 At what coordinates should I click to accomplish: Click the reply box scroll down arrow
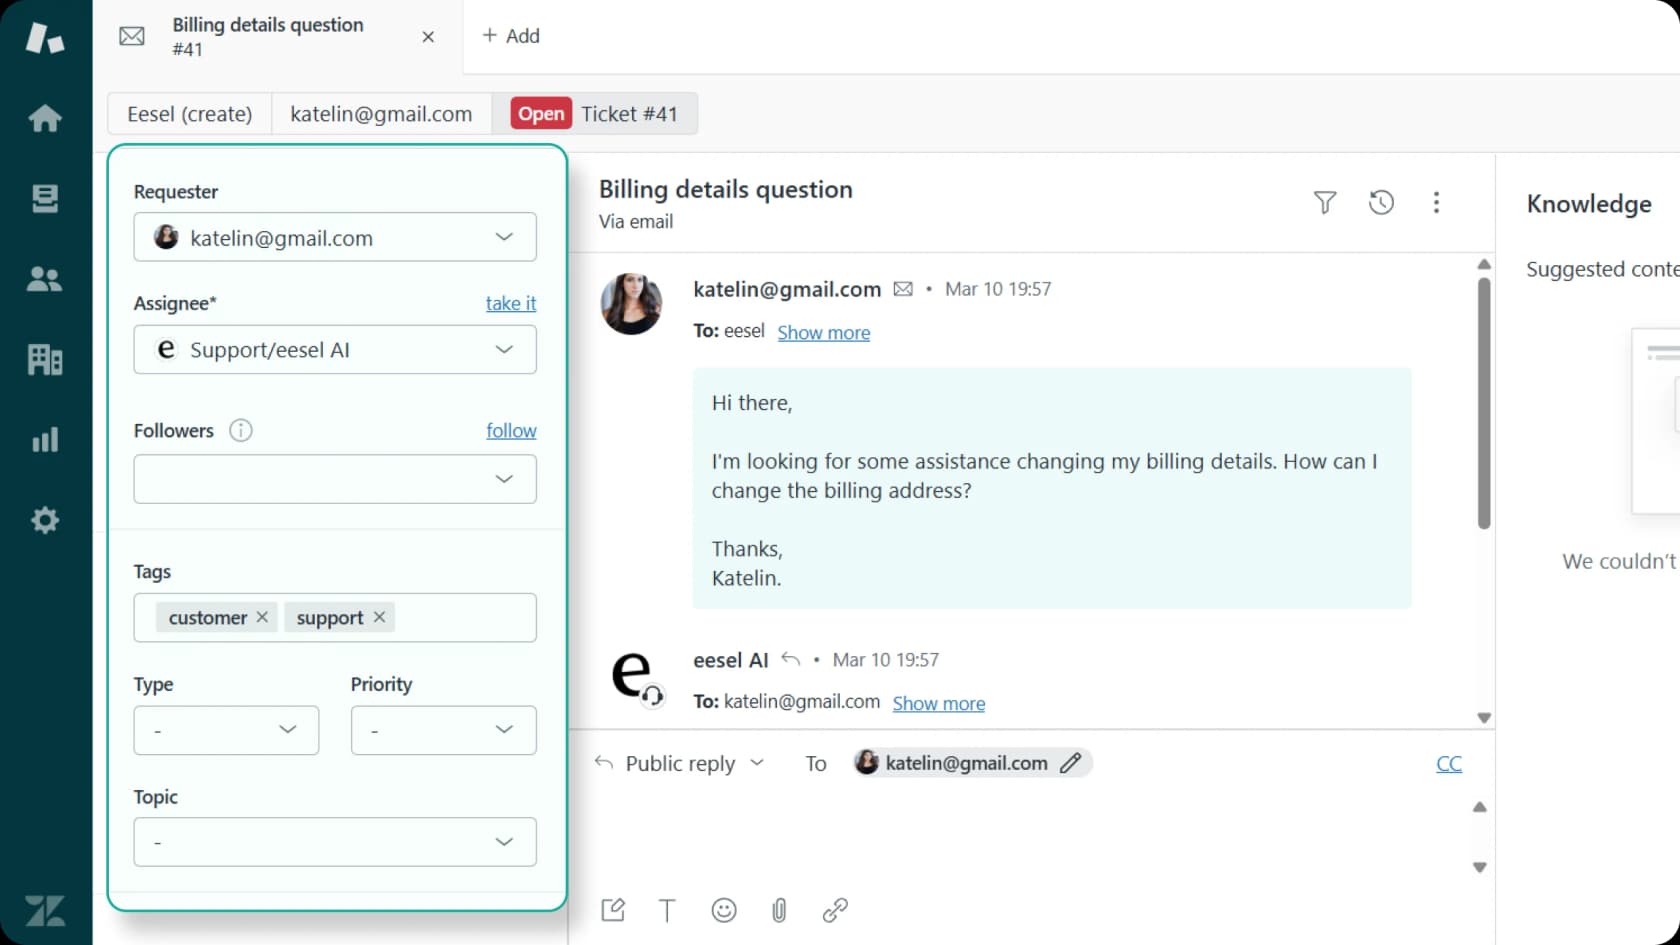tap(1480, 867)
